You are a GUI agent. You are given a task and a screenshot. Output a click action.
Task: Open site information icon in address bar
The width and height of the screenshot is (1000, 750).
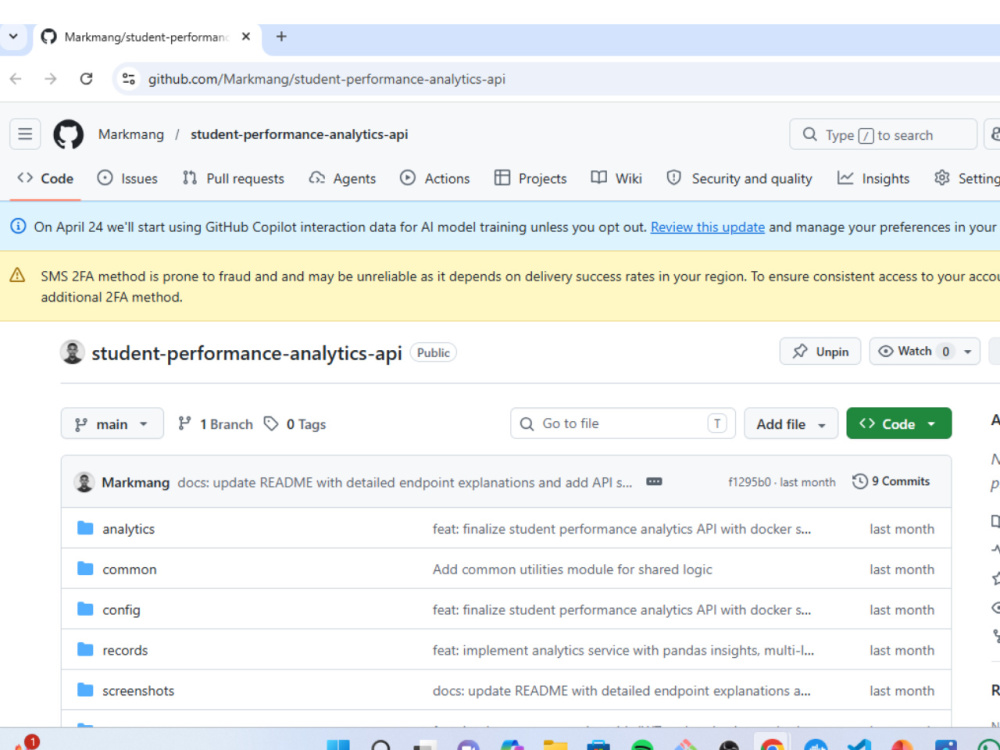click(x=129, y=79)
